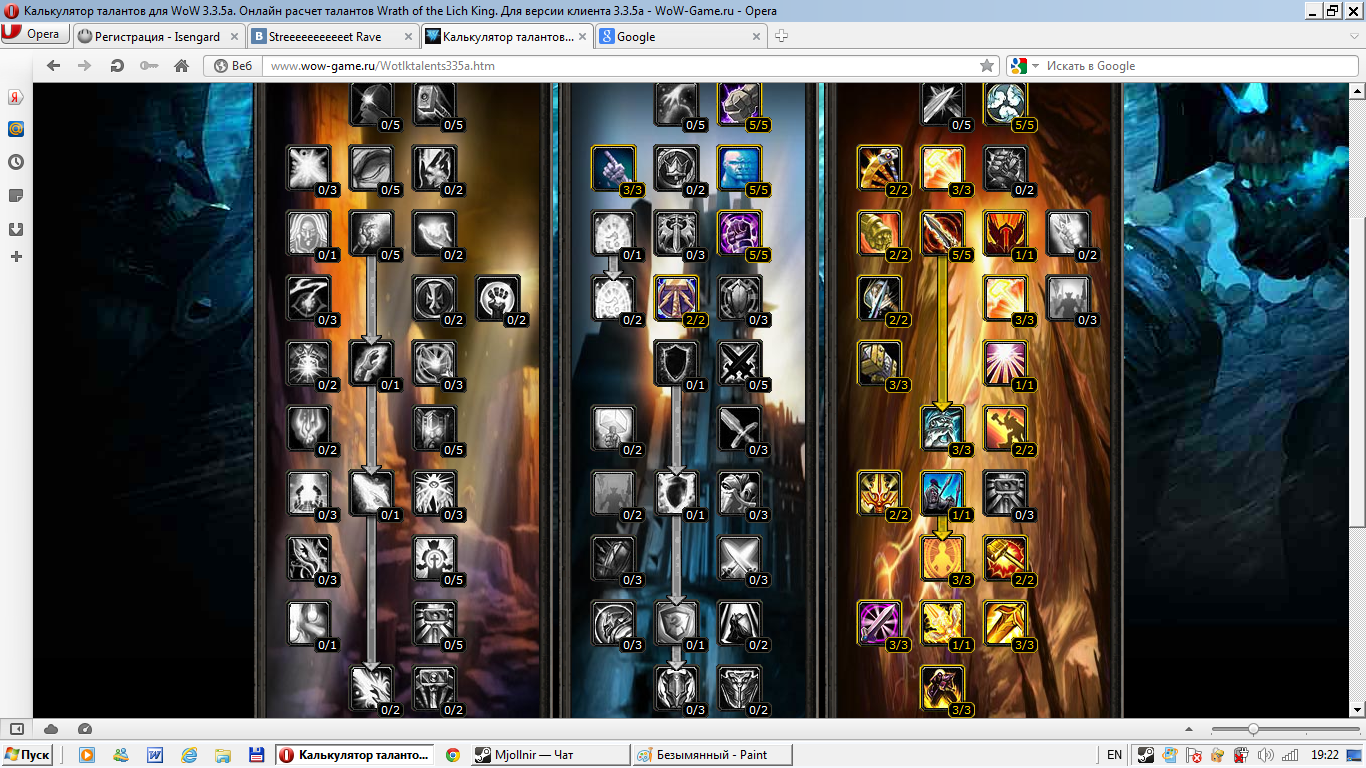Image resolution: width=1366 pixels, height=768 pixels.
Task: Open the mail panel in Opera sidebar
Action: (15, 129)
